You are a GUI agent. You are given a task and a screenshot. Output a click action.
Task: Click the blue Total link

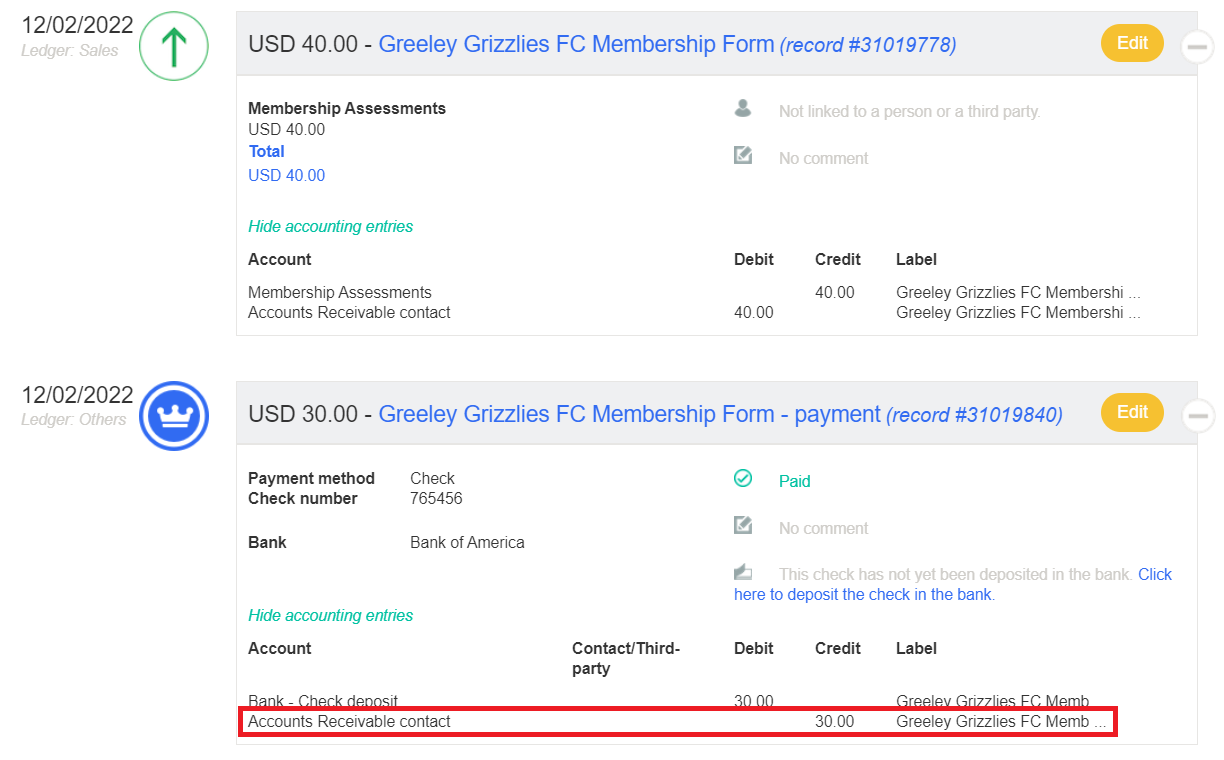[x=266, y=152]
